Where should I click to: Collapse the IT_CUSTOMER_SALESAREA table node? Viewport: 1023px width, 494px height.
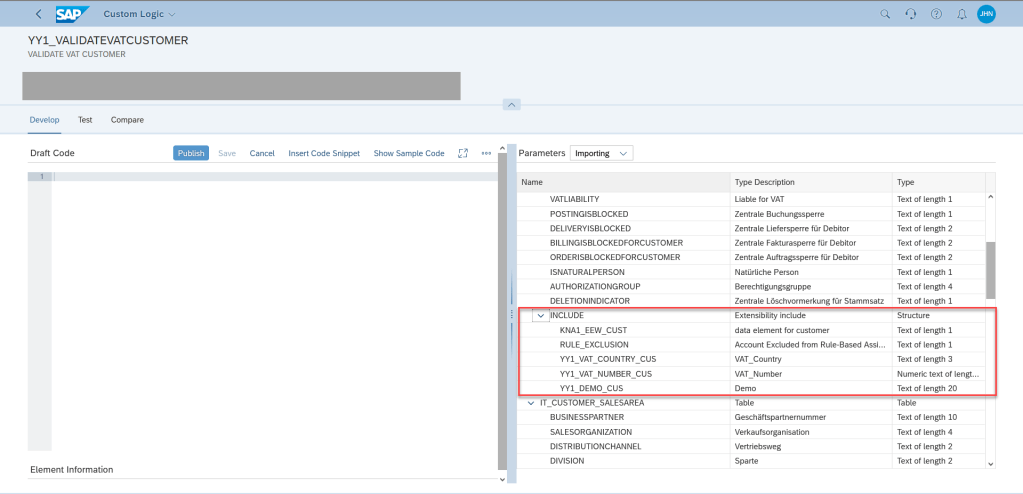pos(531,403)
